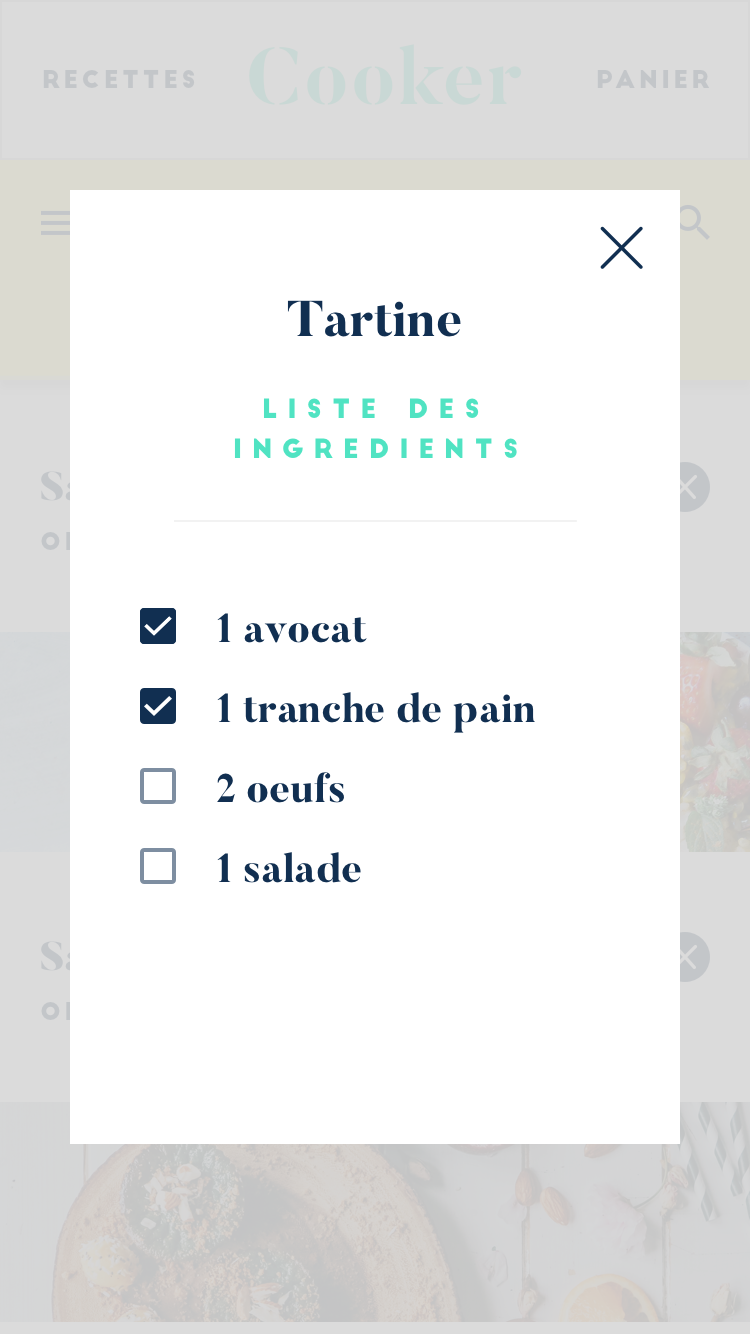Click the "1 avocat" ingredient label
The height and width of the screenshot is (1334, 750).
(291, 629)
